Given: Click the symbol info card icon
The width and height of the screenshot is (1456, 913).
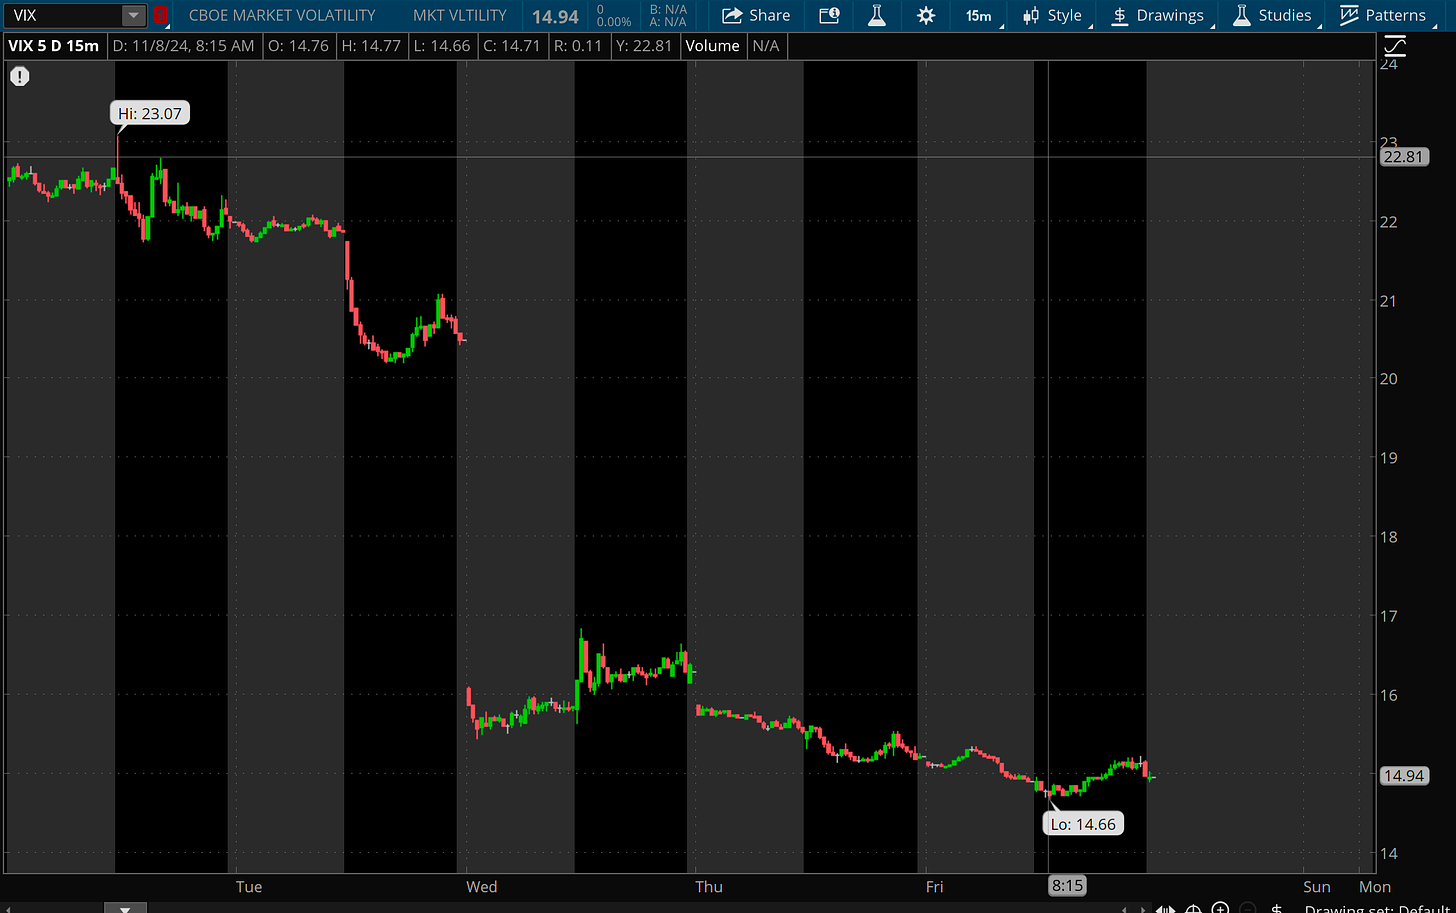Looking at the screenshot, I should [x=829, y=15].
